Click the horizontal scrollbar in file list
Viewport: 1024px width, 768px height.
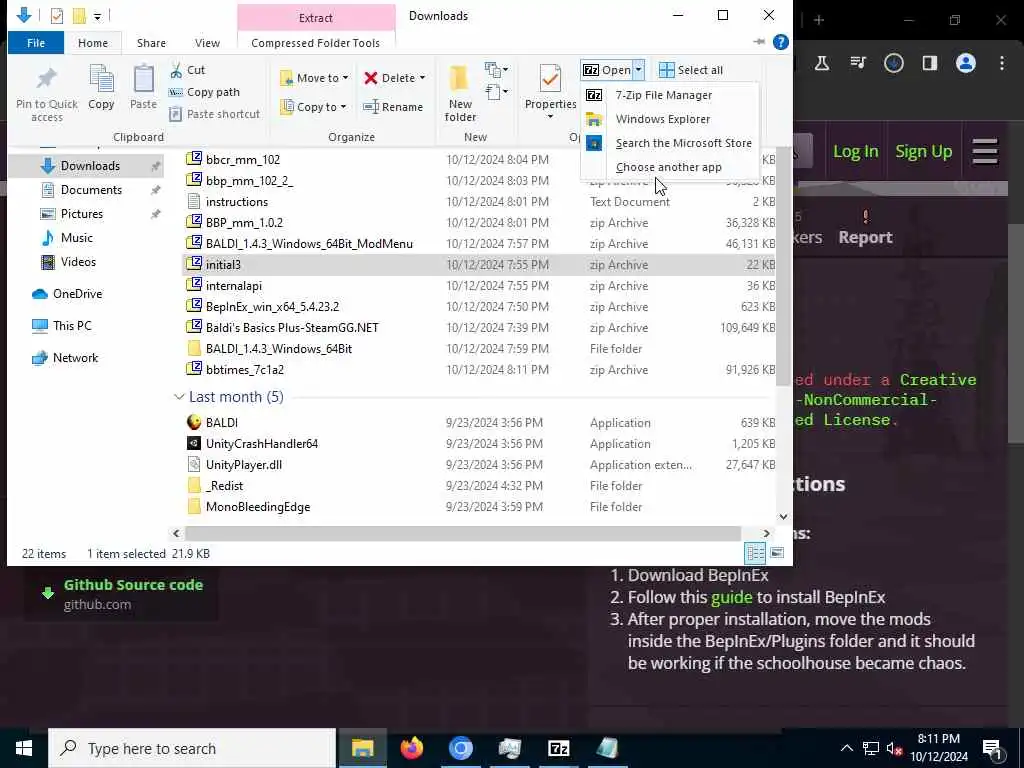pyautogui.click(x=463, y=534)
